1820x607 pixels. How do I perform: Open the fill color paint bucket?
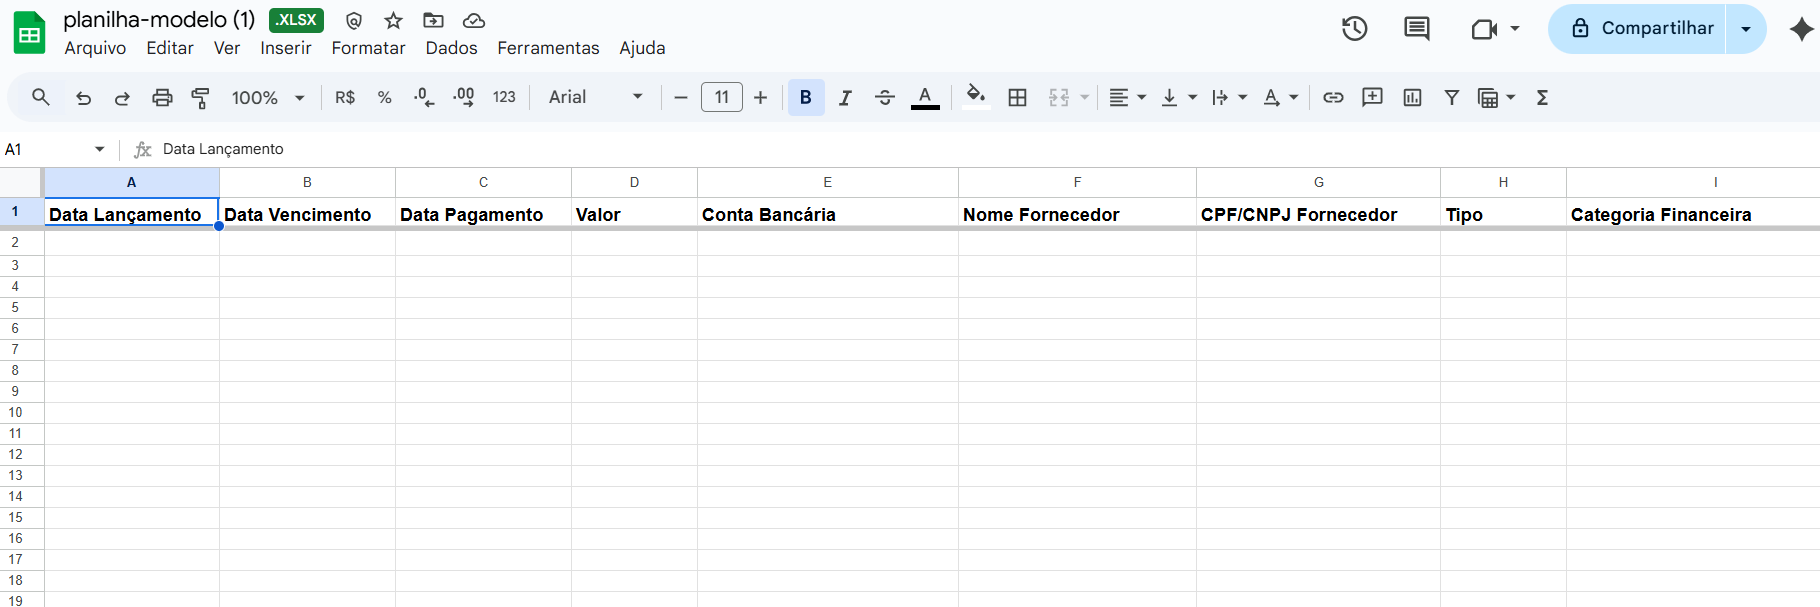point(975,97)
